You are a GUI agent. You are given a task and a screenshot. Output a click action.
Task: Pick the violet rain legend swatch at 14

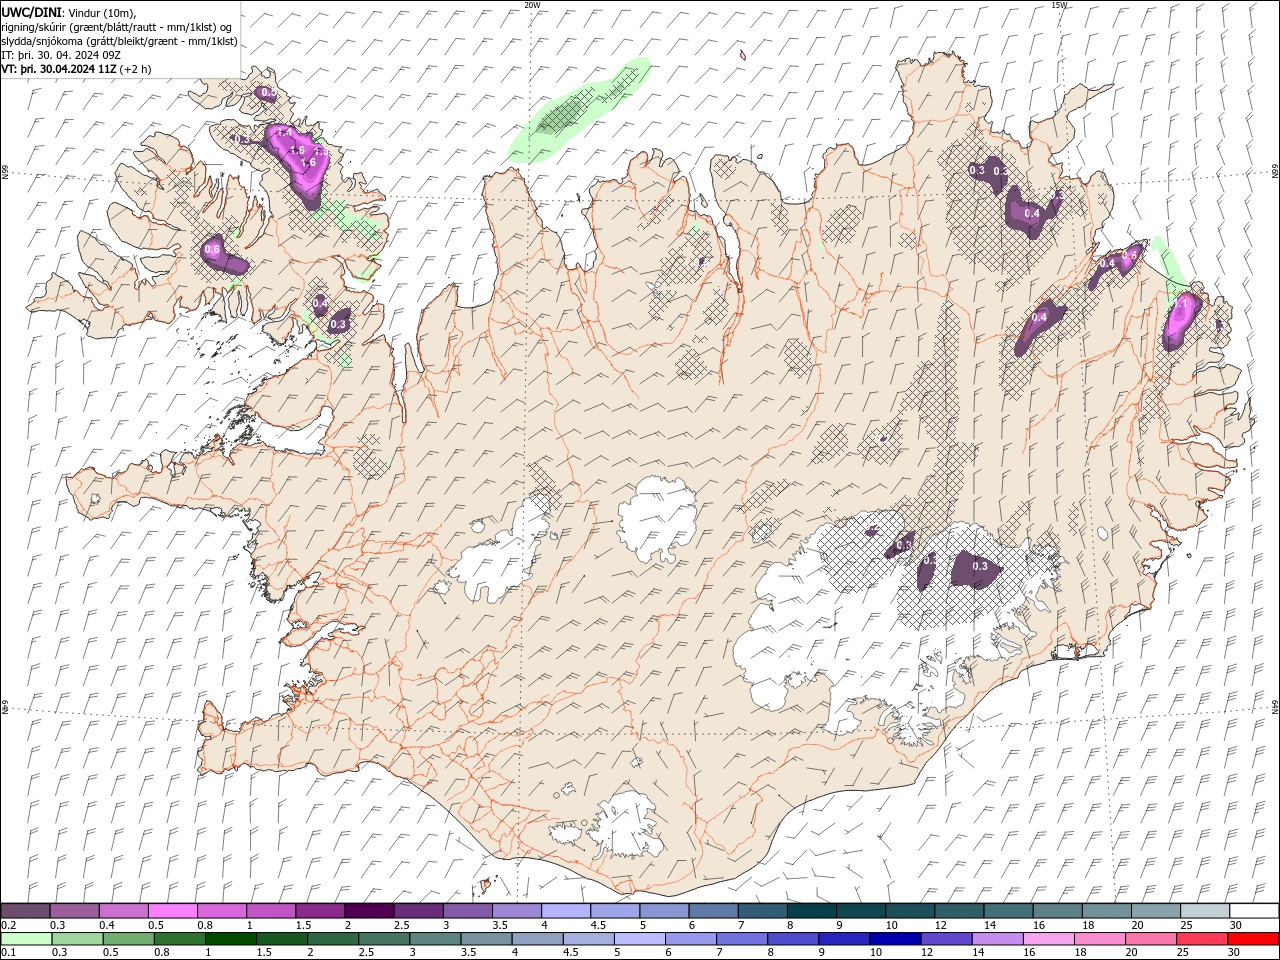coord(997,939)
